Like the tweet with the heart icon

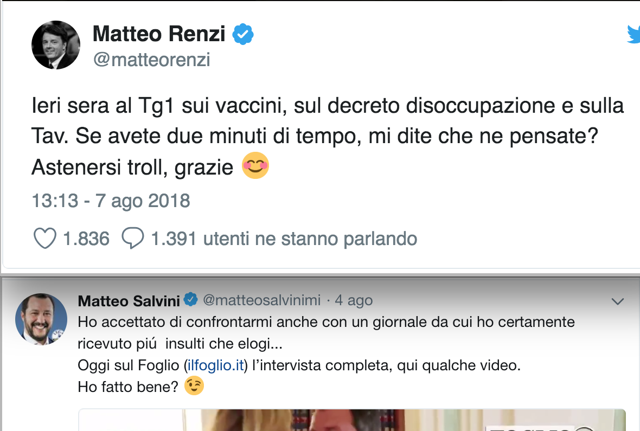[x=45, y=239]
